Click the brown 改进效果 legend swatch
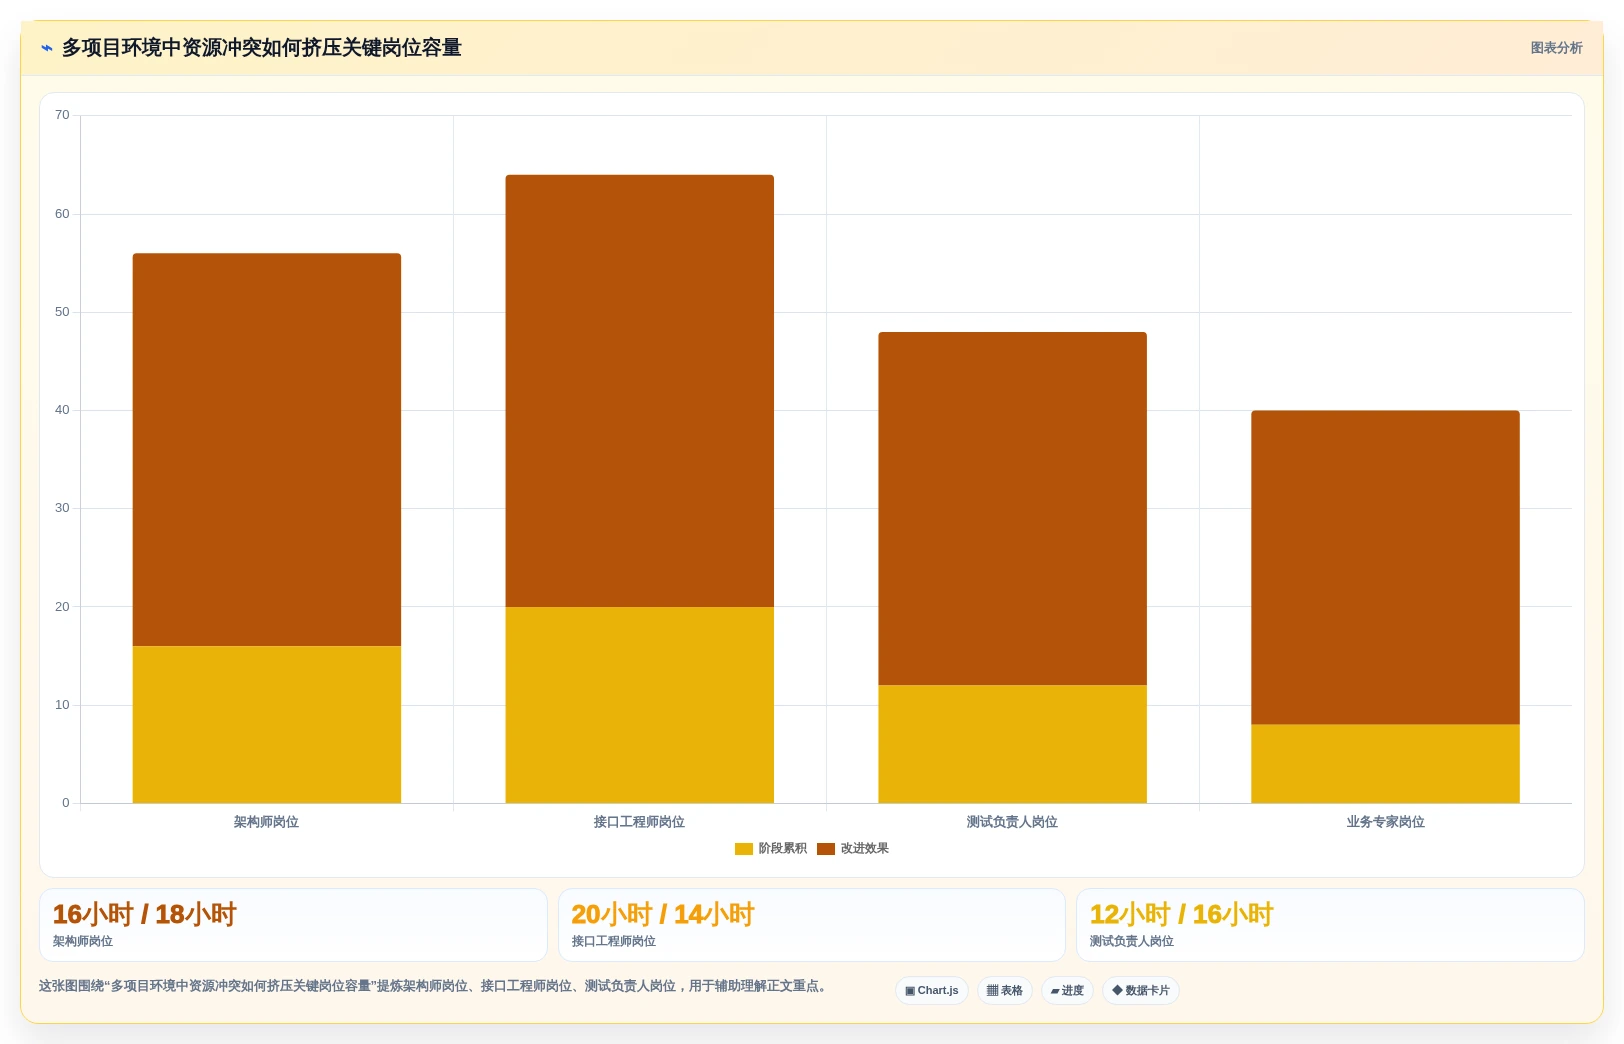Viewport: 1624px width, 1044px height. pyautogui.click(x=826, y=849)
